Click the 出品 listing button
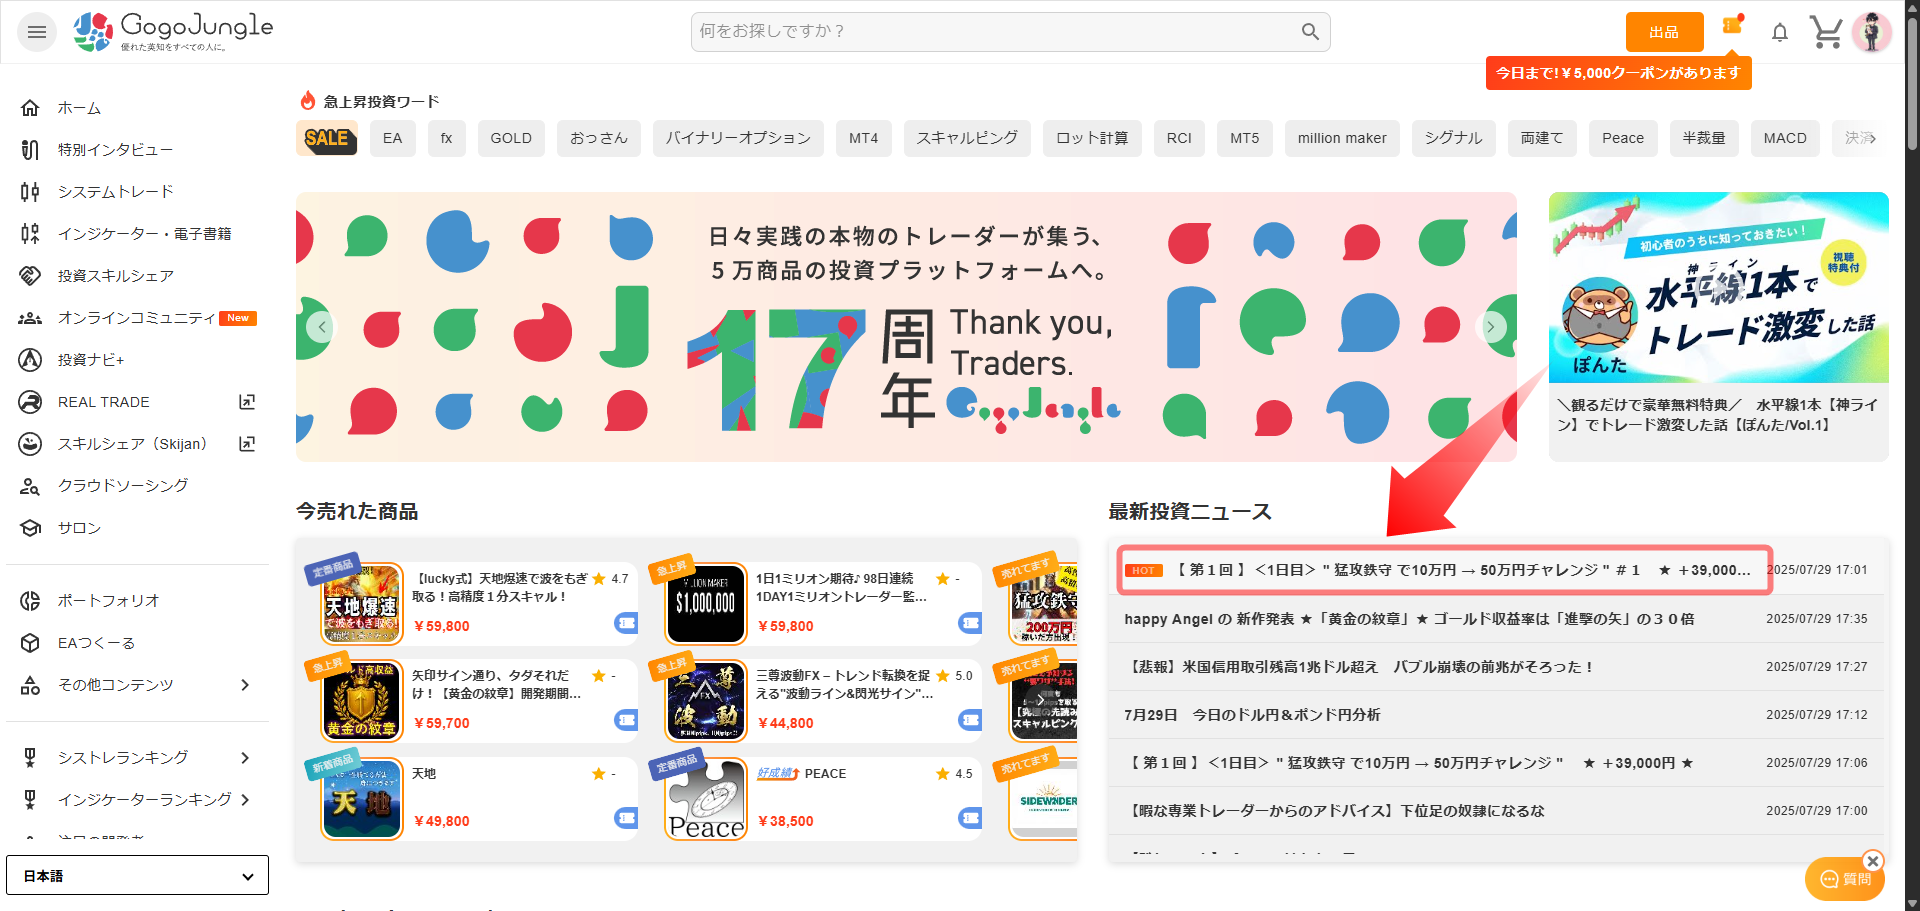This screenshot has height=911, width=1920. click(1665, 32)
